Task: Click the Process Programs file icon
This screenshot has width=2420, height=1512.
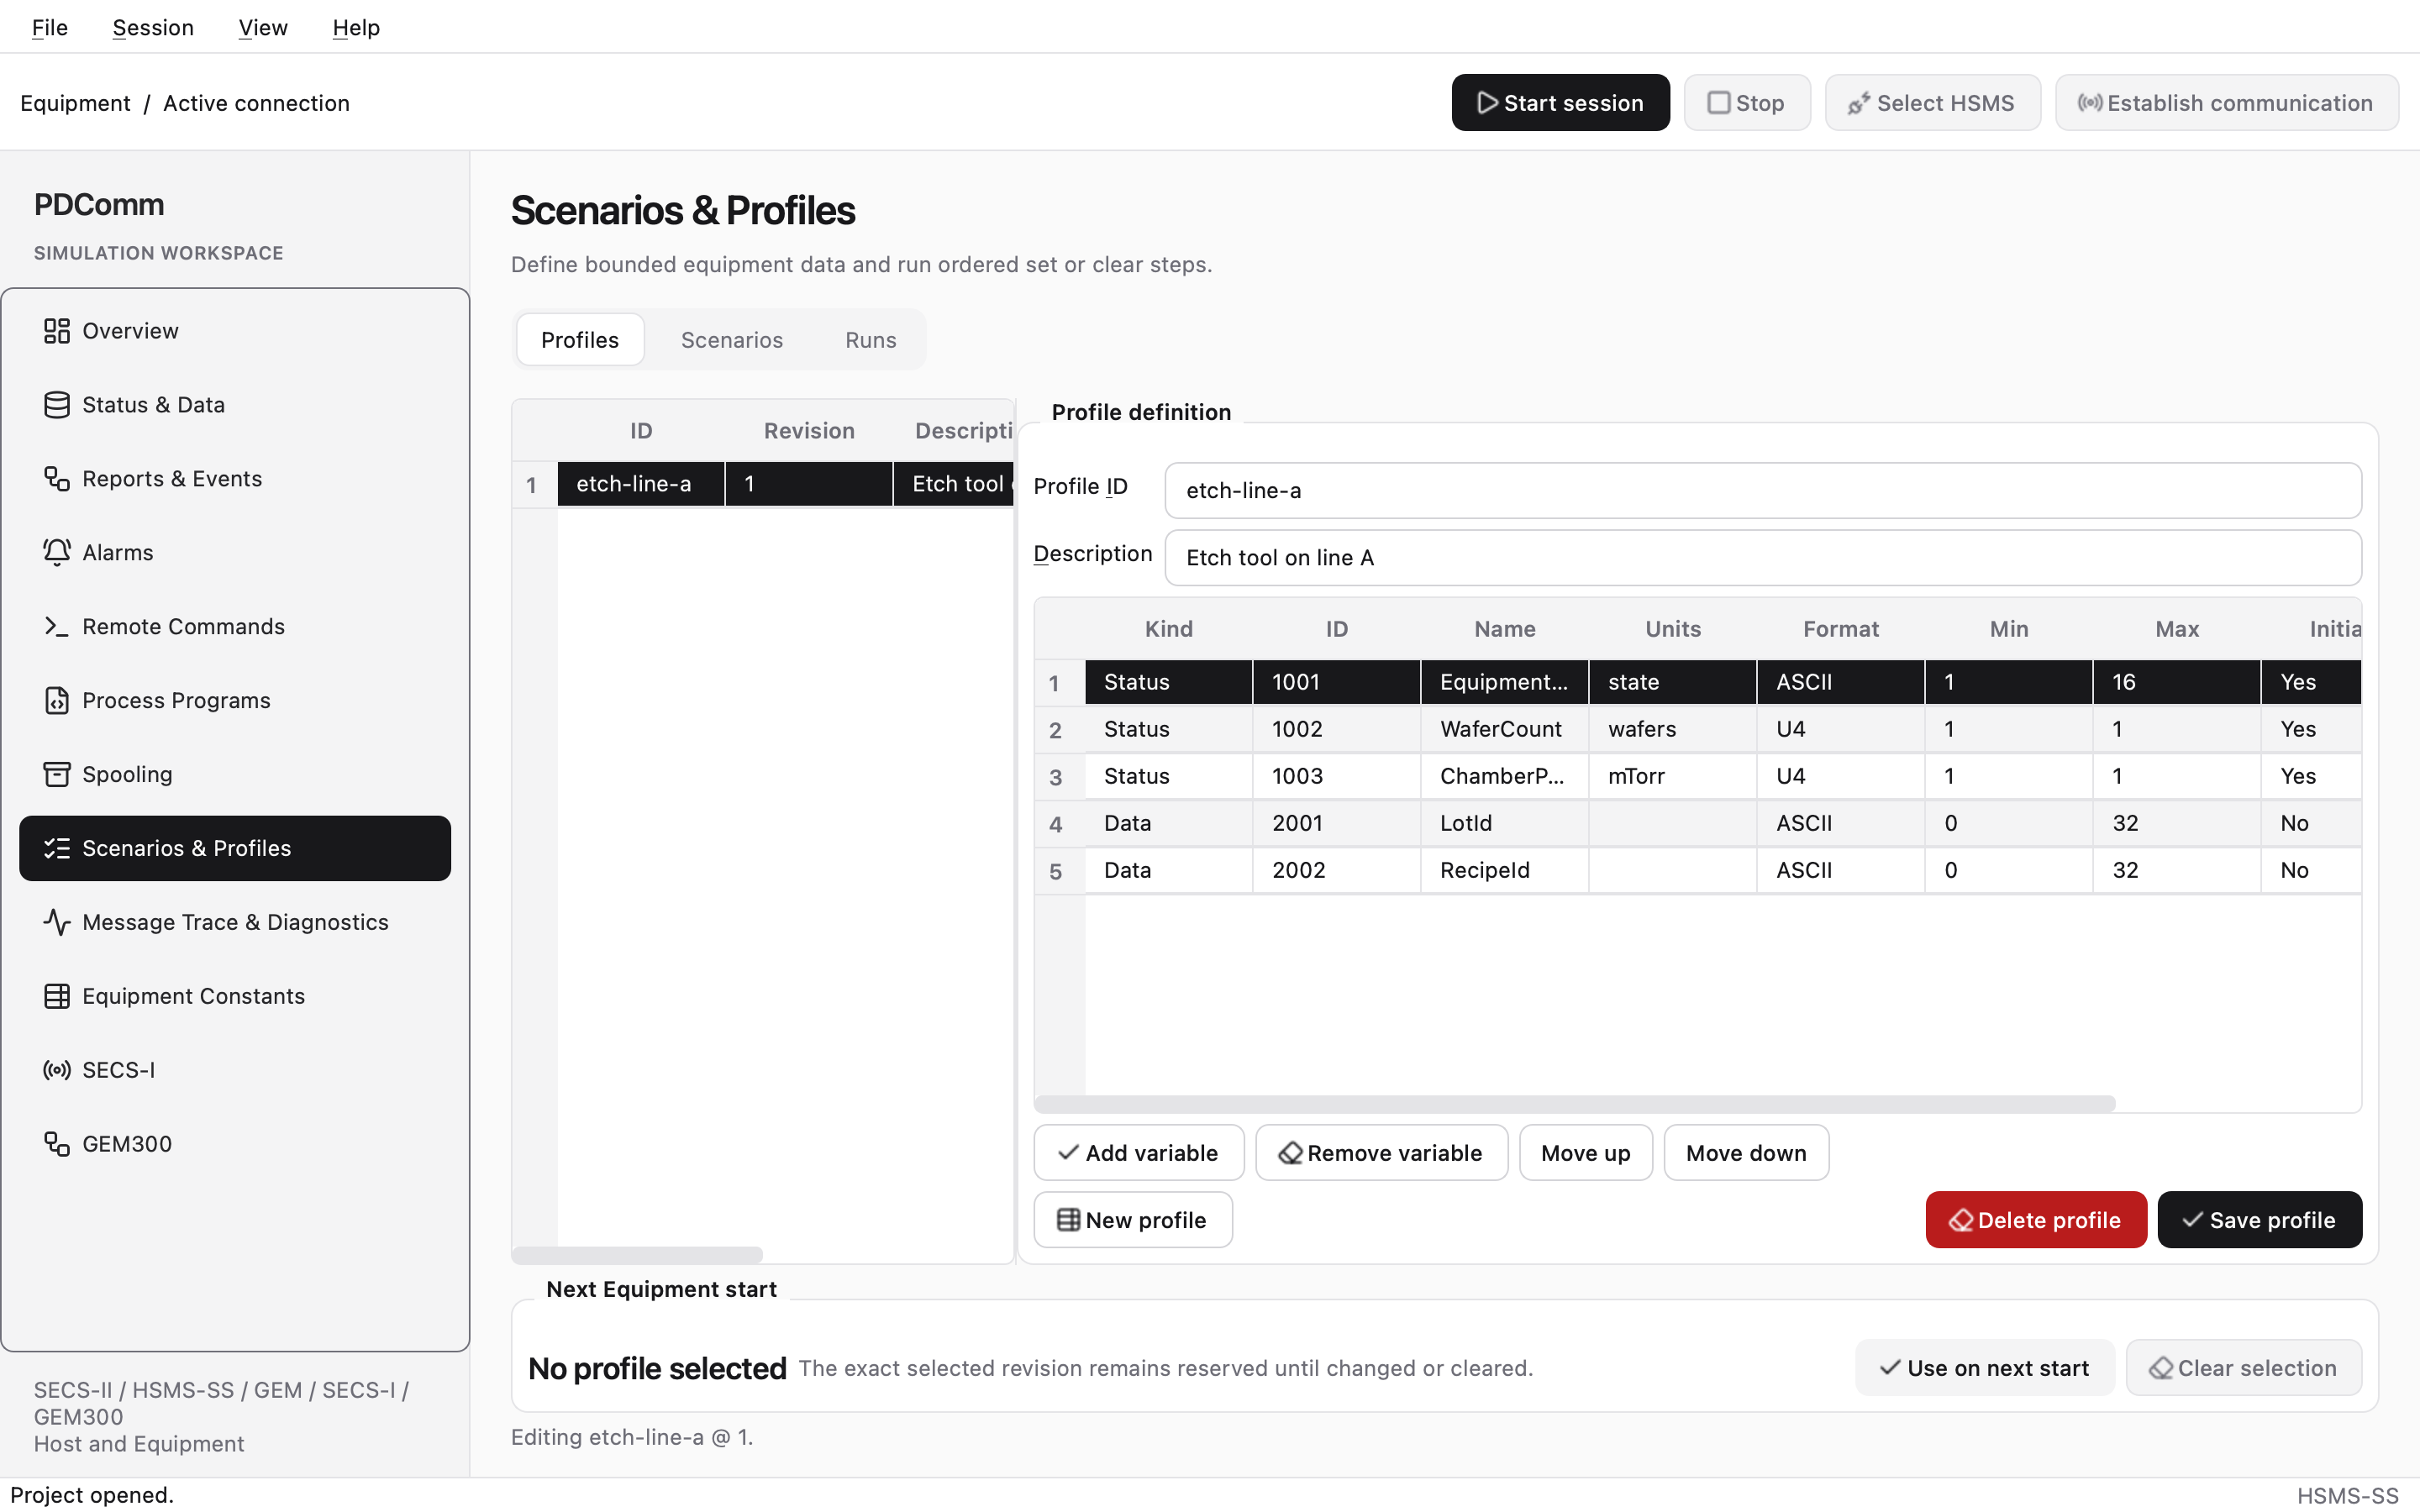Action: pyautogui.click(x=57, y=701)
